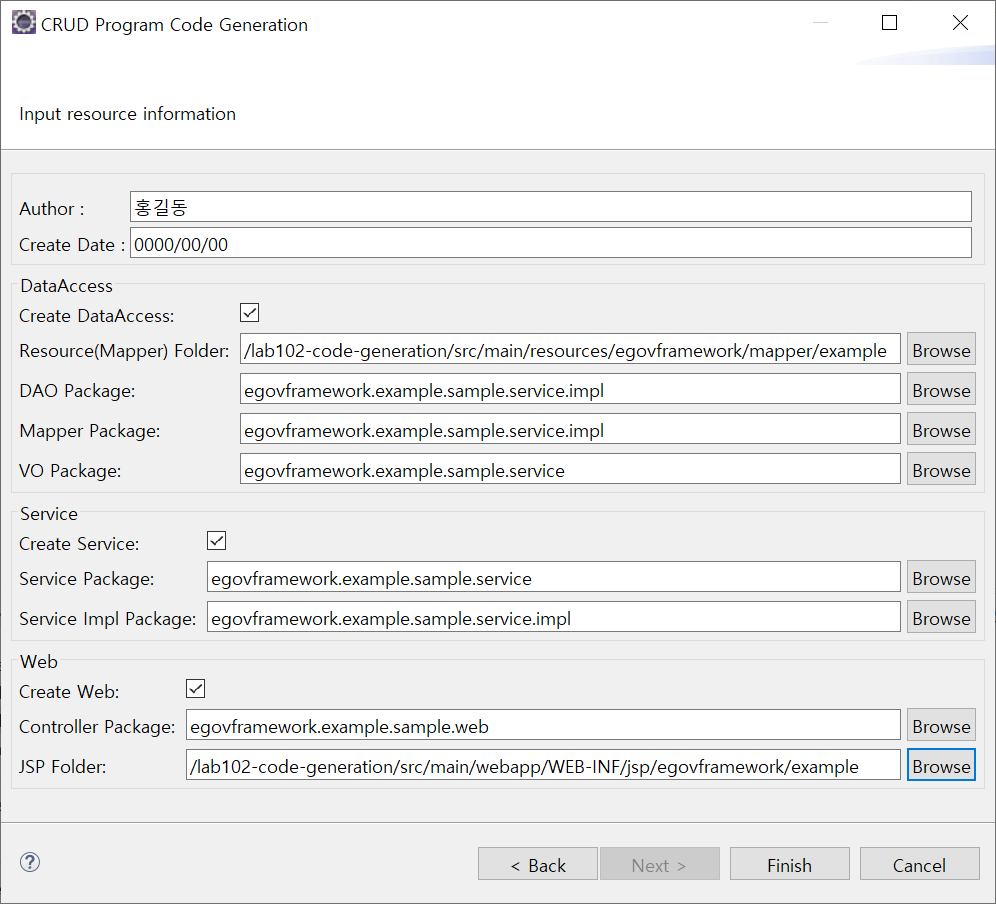Click the CRUD wizard title bar icon
This screenshot has width=996, height=904.
23,24
